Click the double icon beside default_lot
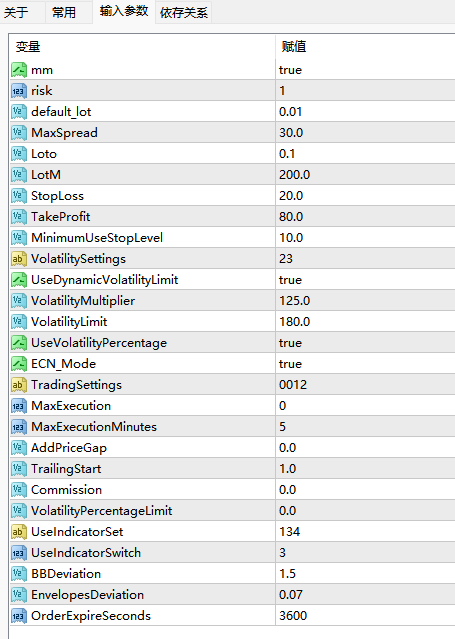This screenshot has height=639, width=455. coord(19,112)
